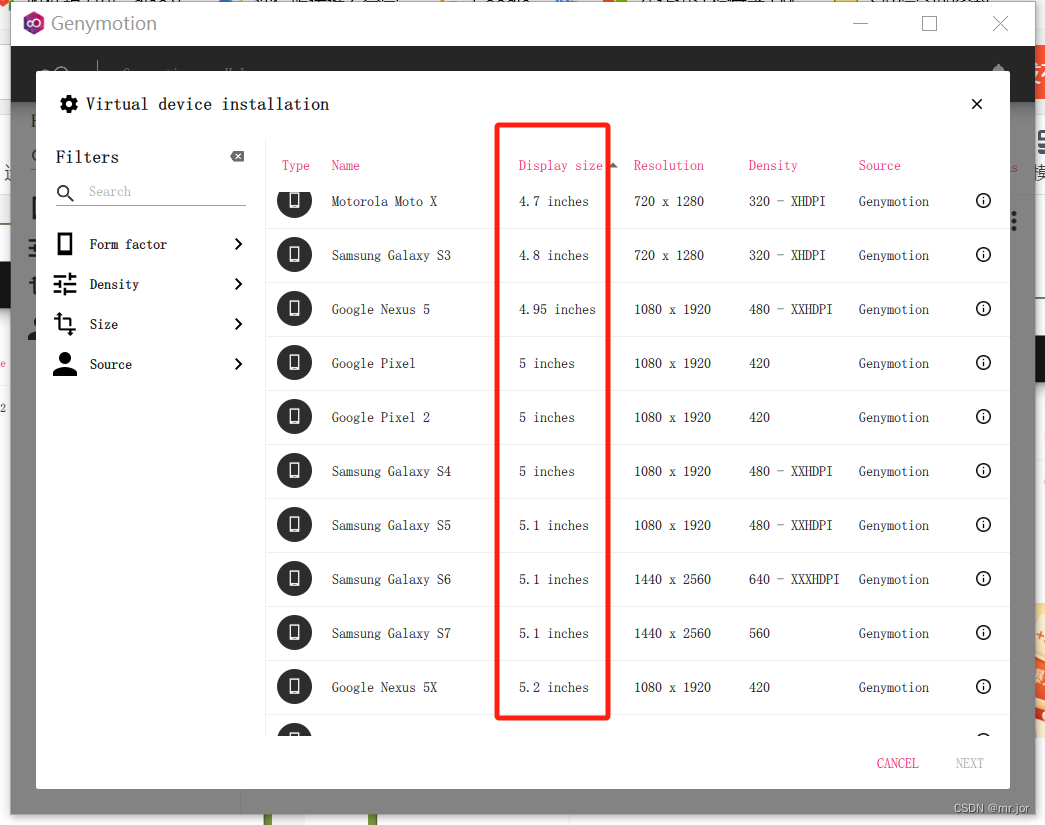Click the phone type icon for Google Nexus 5X

tap(295, 686)
